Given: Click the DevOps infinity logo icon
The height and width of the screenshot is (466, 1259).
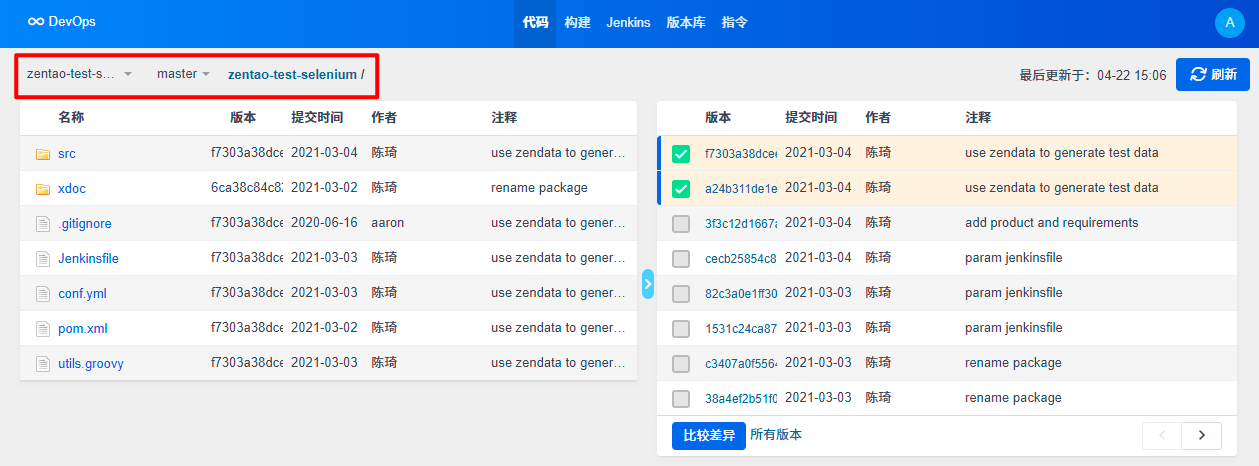Looking at the screenshot, I should [x=36, y=22].
